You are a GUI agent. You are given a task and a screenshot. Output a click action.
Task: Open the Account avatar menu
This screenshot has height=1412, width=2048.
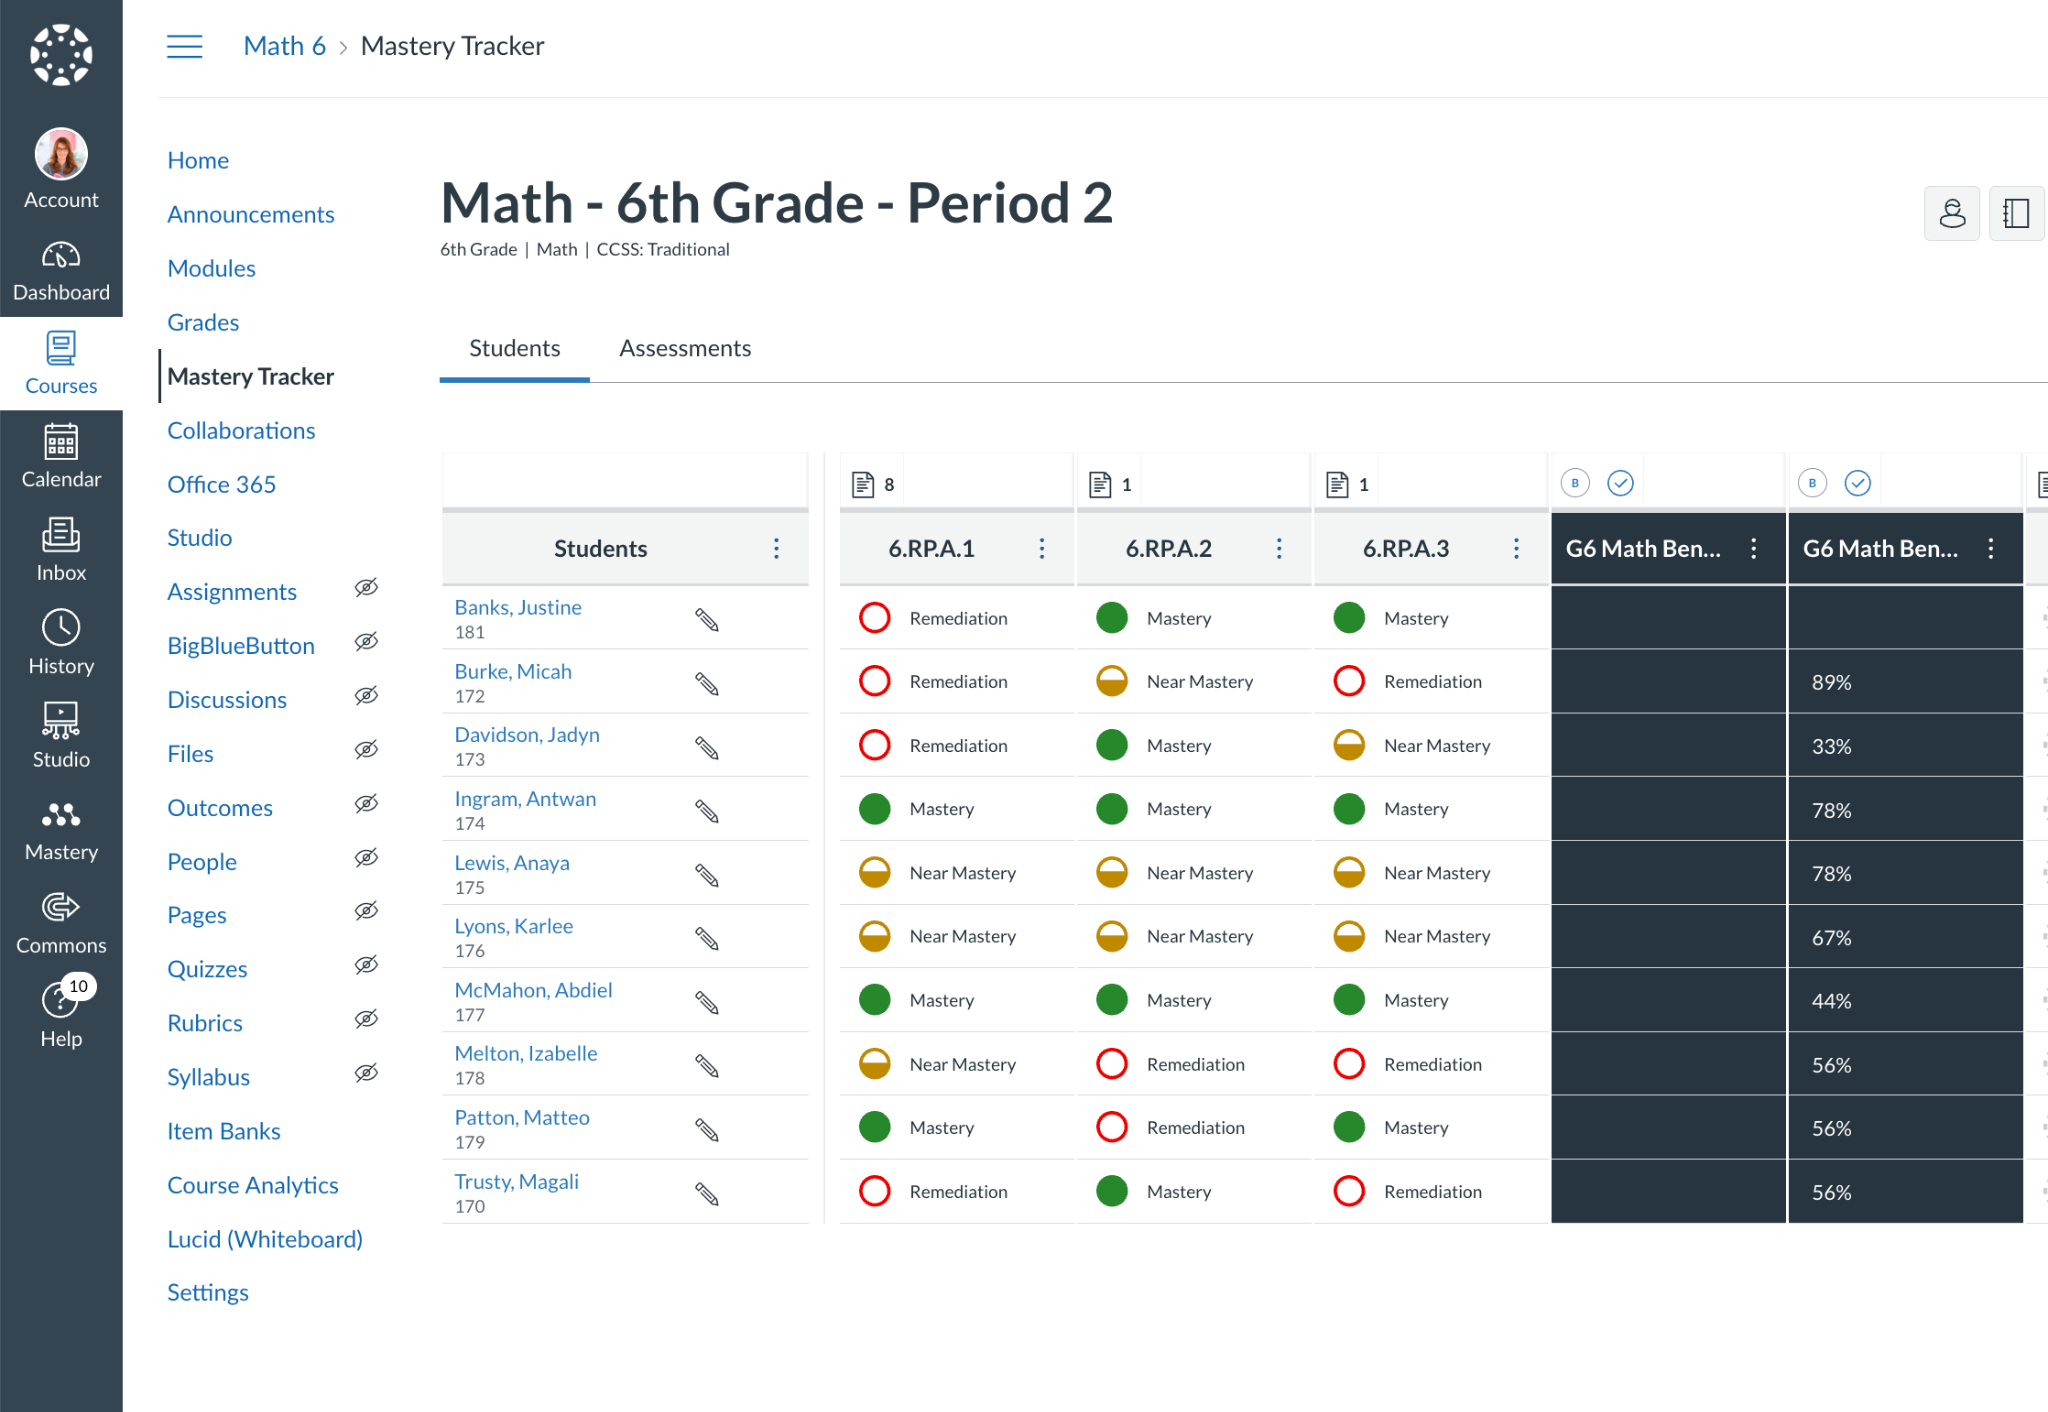coord(61,168)
